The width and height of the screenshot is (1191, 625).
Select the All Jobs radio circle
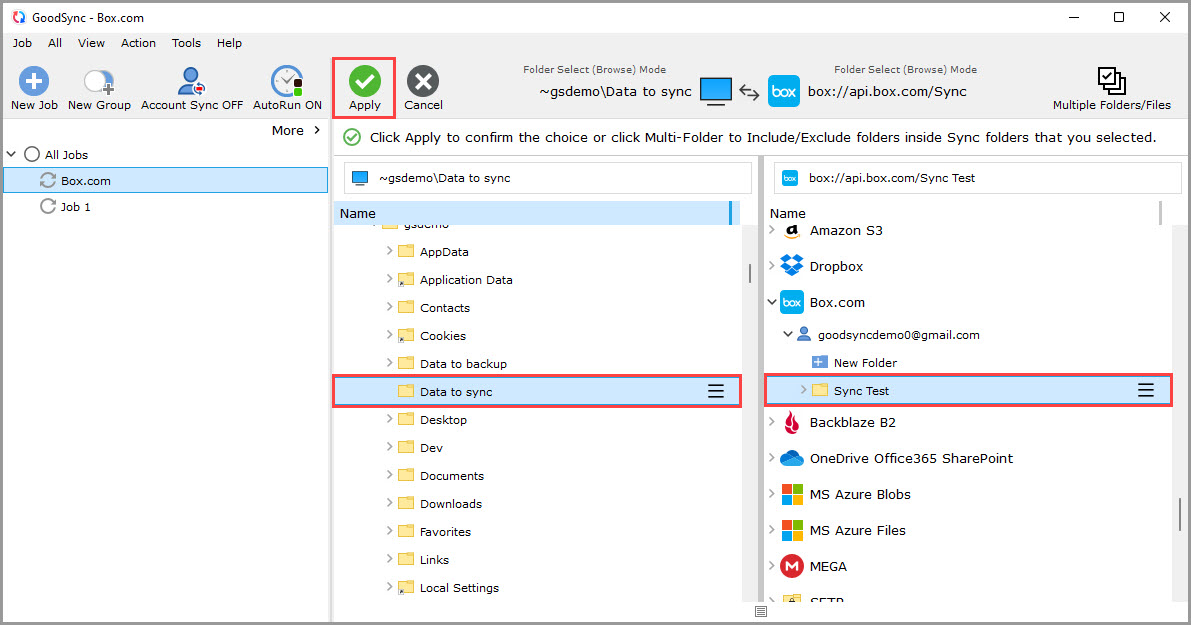pos(32,154)
